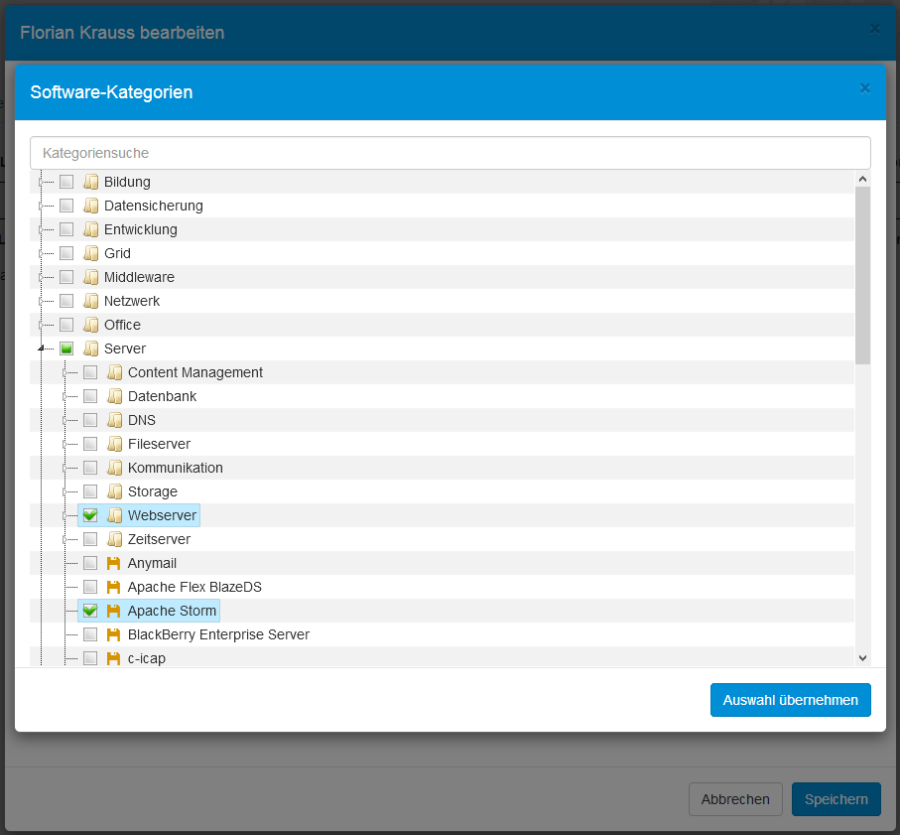Click the flag icon beside Apache Flex BlazeDS
This screenshot has width=900, height=835.
click(114, 587)
